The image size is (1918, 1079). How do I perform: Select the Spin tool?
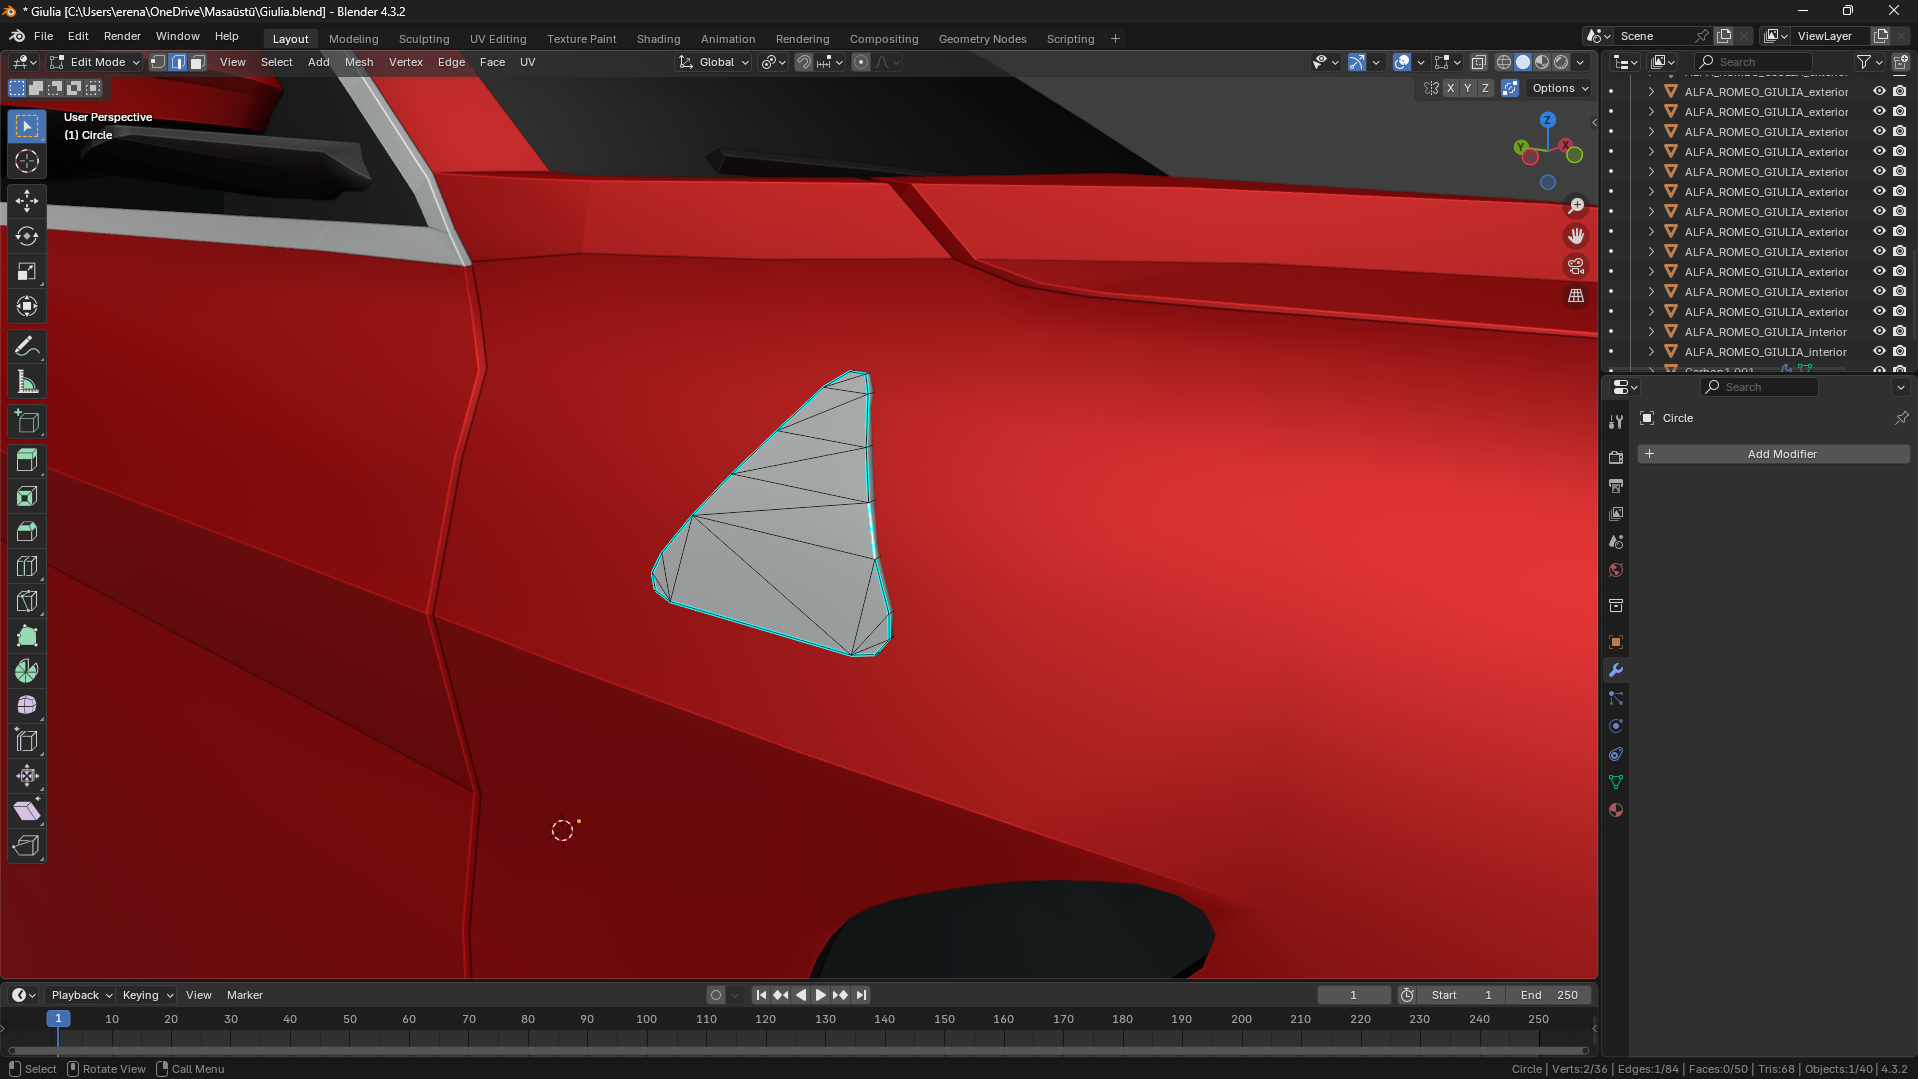pos(27,671)
